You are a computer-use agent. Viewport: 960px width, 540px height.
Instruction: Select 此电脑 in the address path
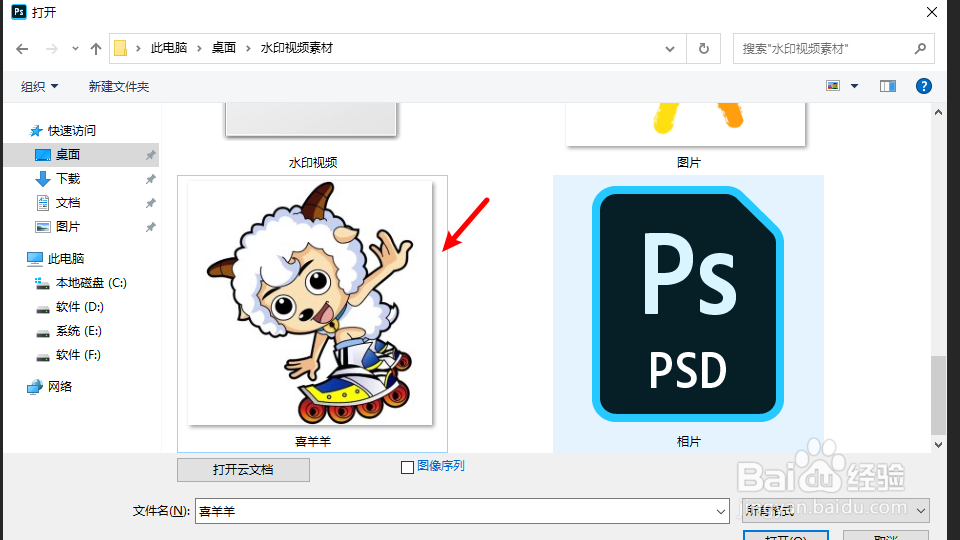point(169,48)
